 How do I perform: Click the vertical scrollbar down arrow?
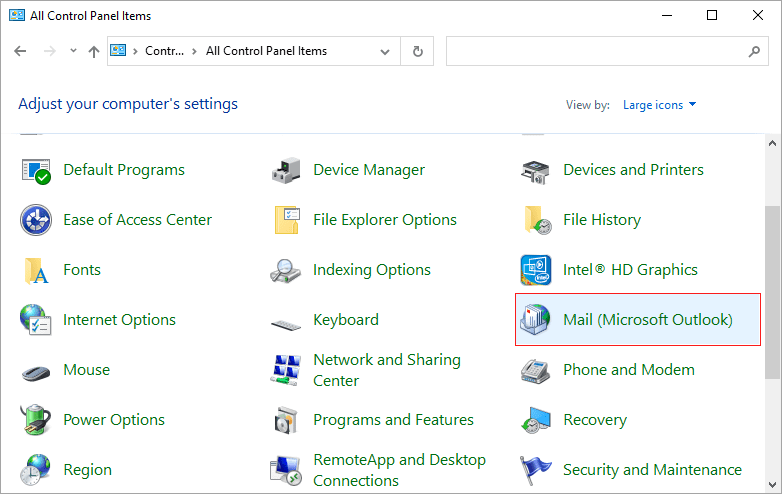[773, 484]
